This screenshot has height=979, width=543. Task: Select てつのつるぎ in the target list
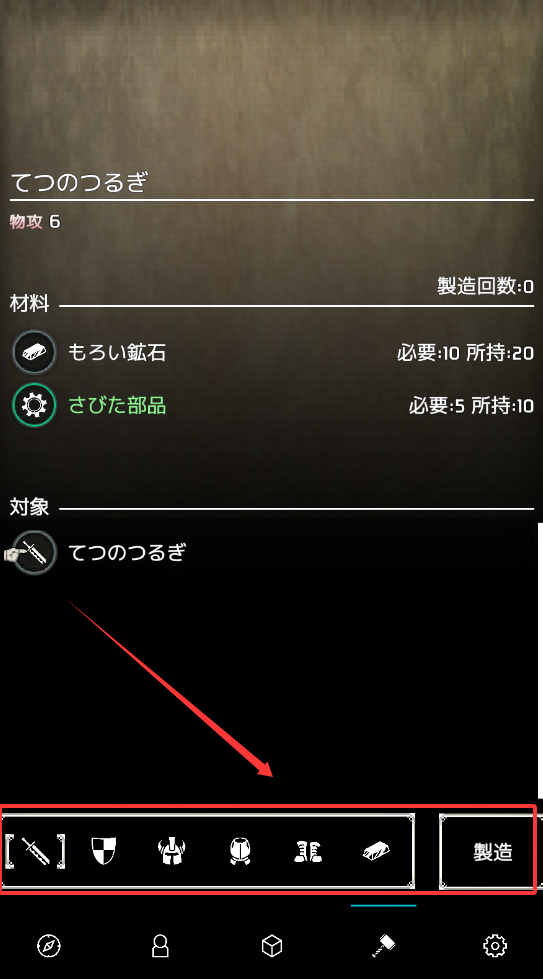pos(272,553)
